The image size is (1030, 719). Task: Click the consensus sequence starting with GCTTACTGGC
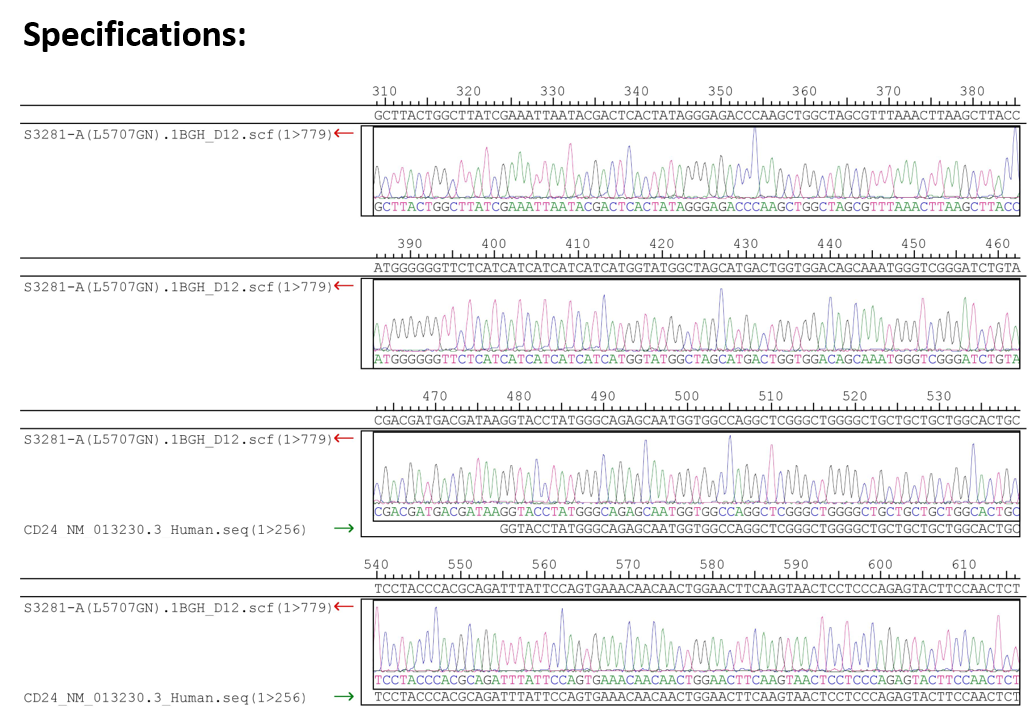(696, 116)
